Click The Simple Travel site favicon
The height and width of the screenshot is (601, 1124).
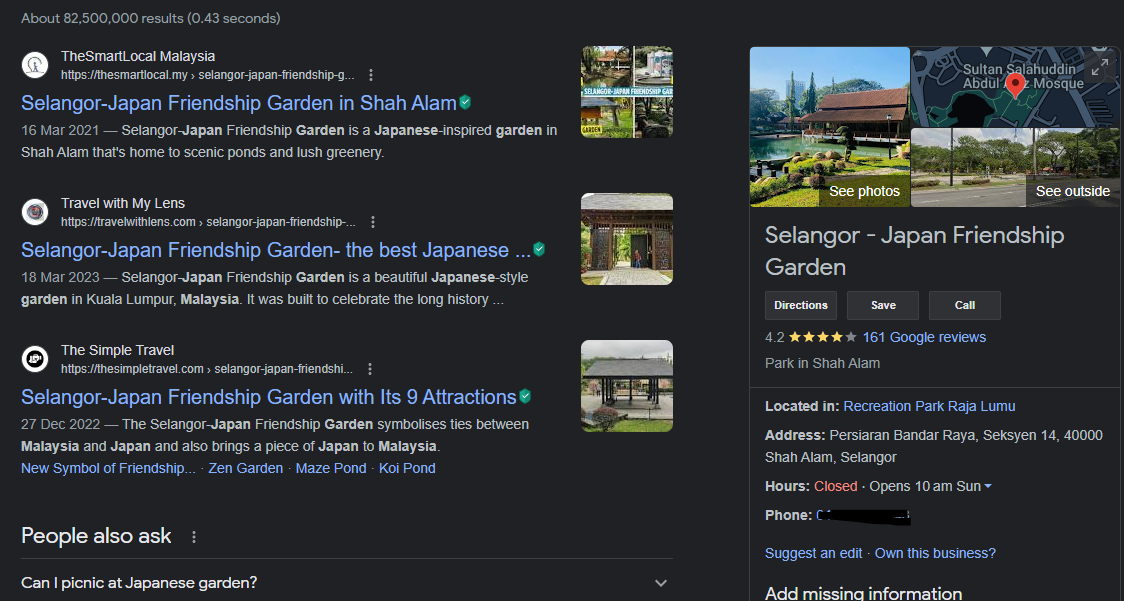34,359
